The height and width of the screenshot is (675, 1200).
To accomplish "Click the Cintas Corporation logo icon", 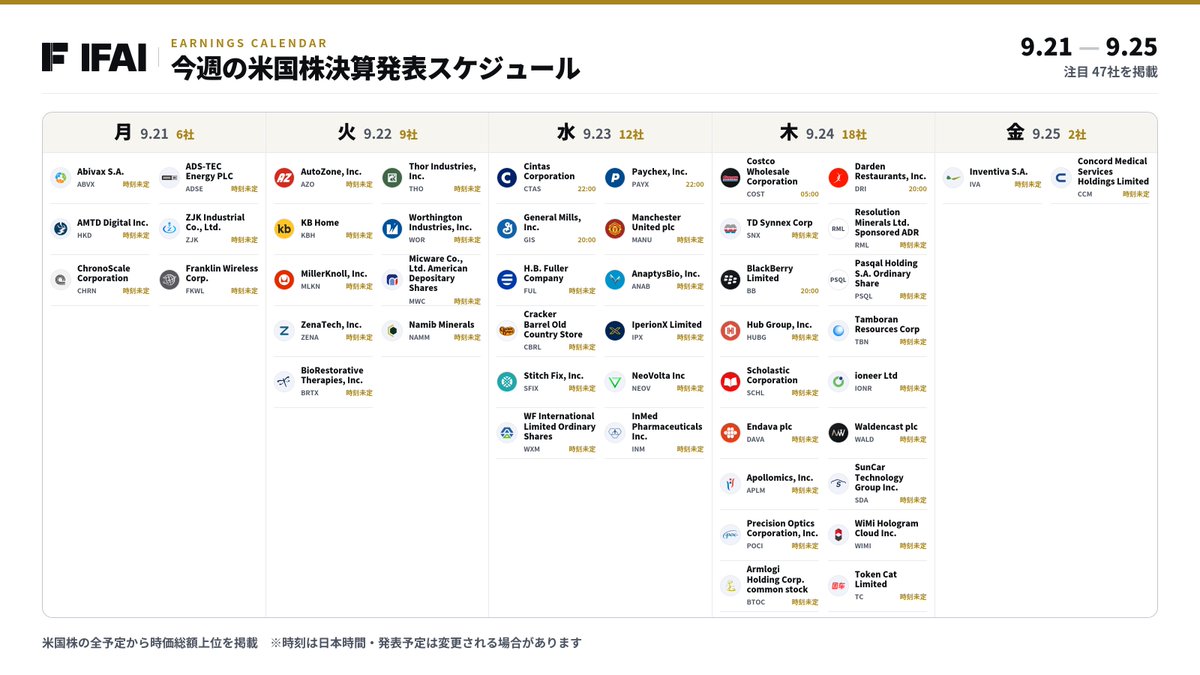I will coord(507,177).
